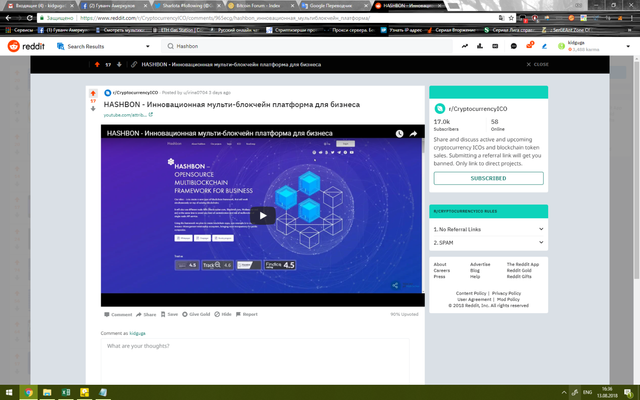This screenshot has width=640, height=400.
Task: Expand the SPAM rule
Action: pos(489,242)
